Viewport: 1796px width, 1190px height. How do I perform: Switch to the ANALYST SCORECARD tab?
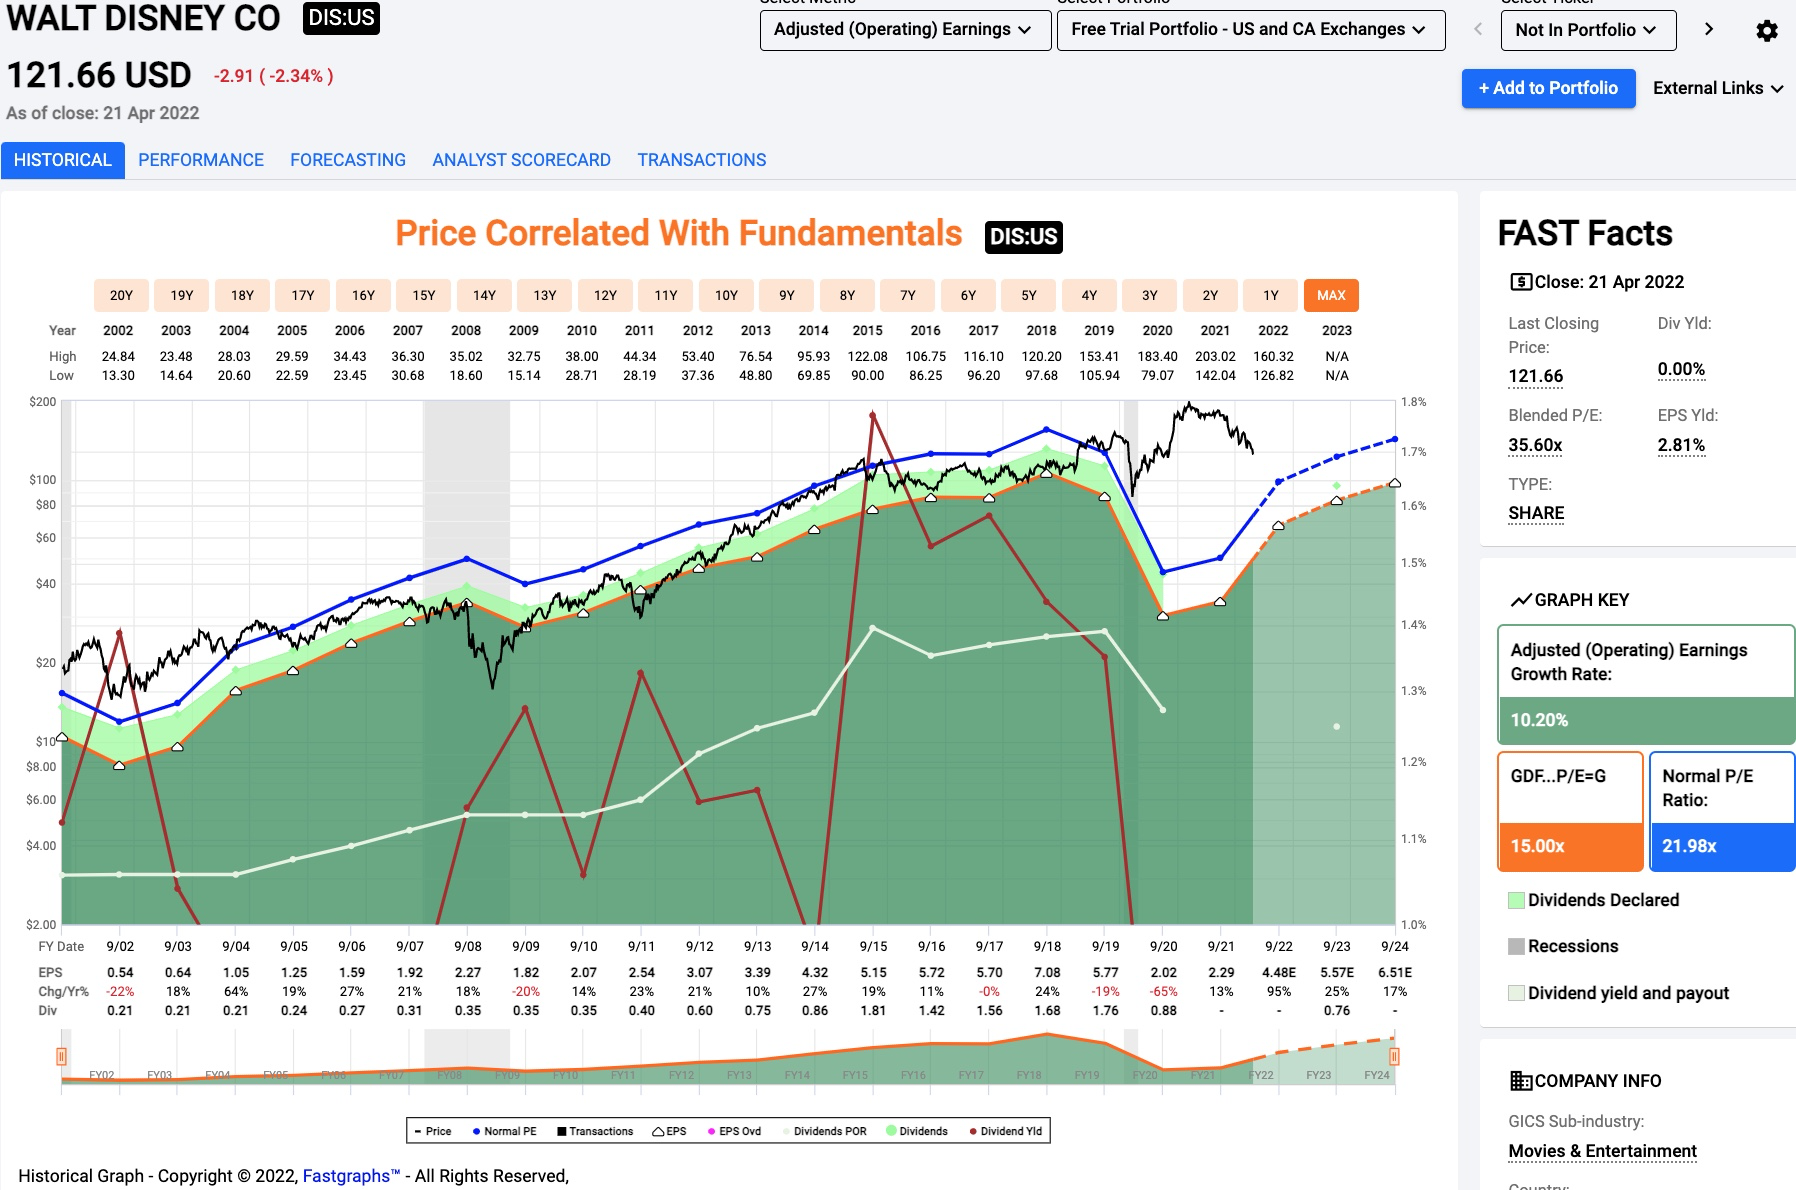pos(521,160)
